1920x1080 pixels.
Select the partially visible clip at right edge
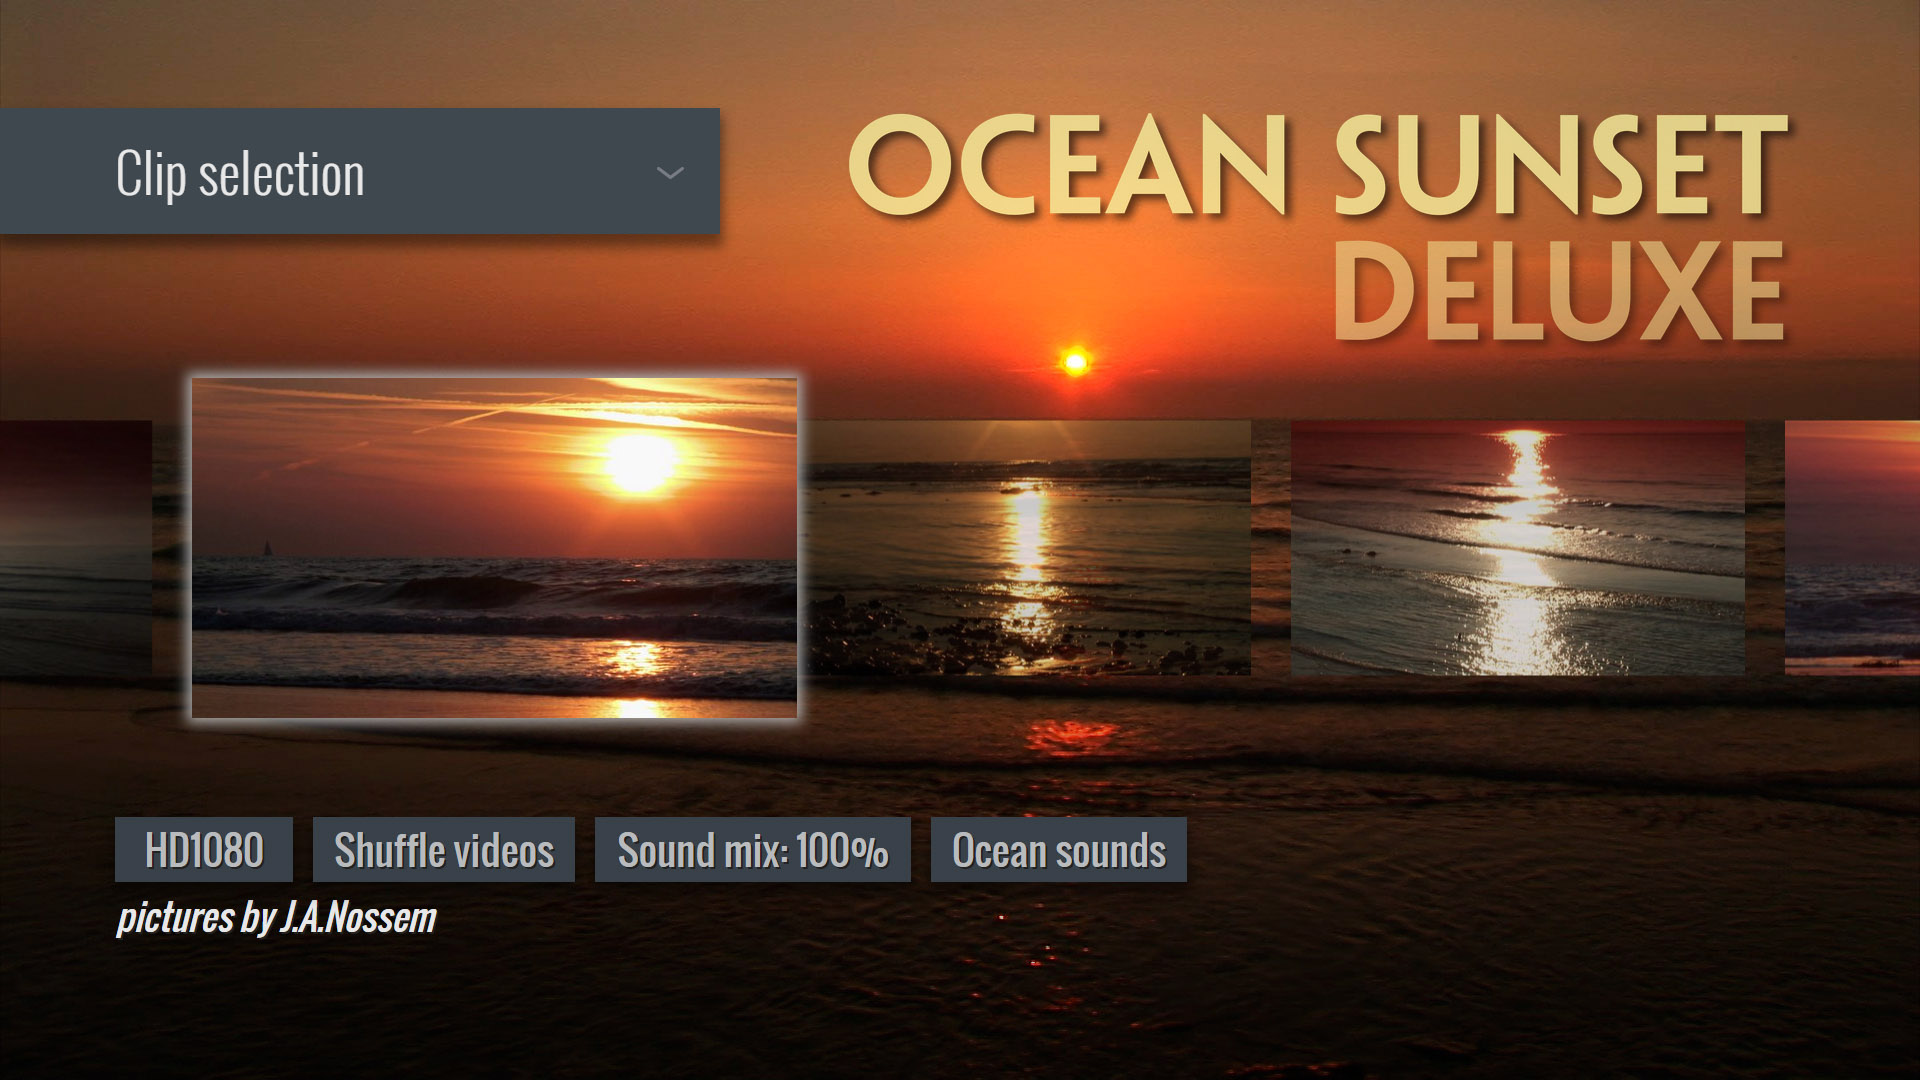1852,548
